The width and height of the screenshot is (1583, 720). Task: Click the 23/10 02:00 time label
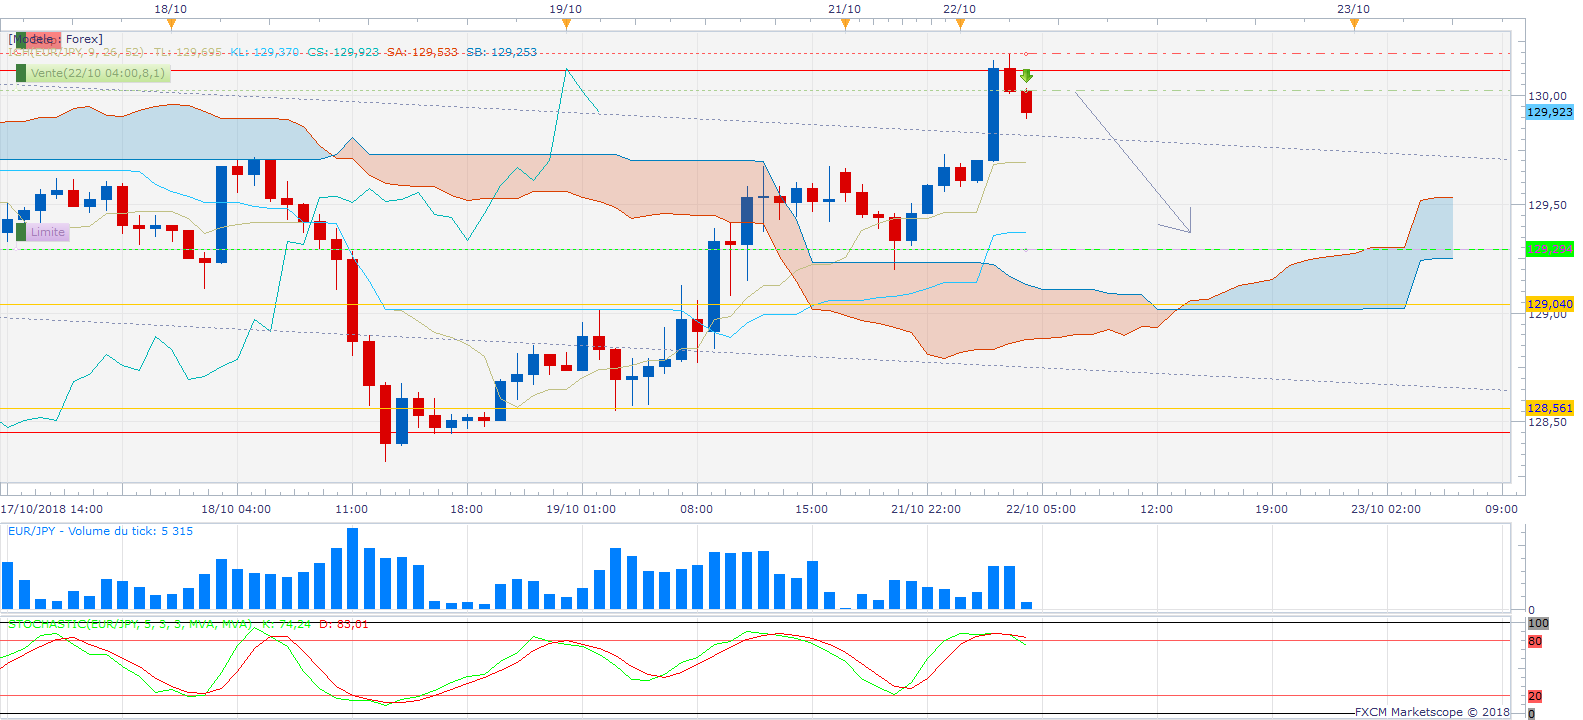[1386, 509]
